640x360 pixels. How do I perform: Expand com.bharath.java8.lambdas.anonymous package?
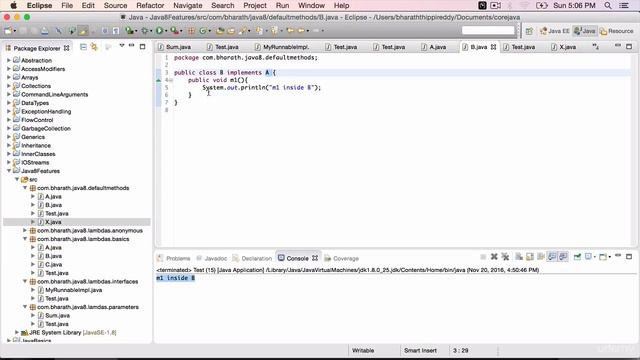point(24,231)
